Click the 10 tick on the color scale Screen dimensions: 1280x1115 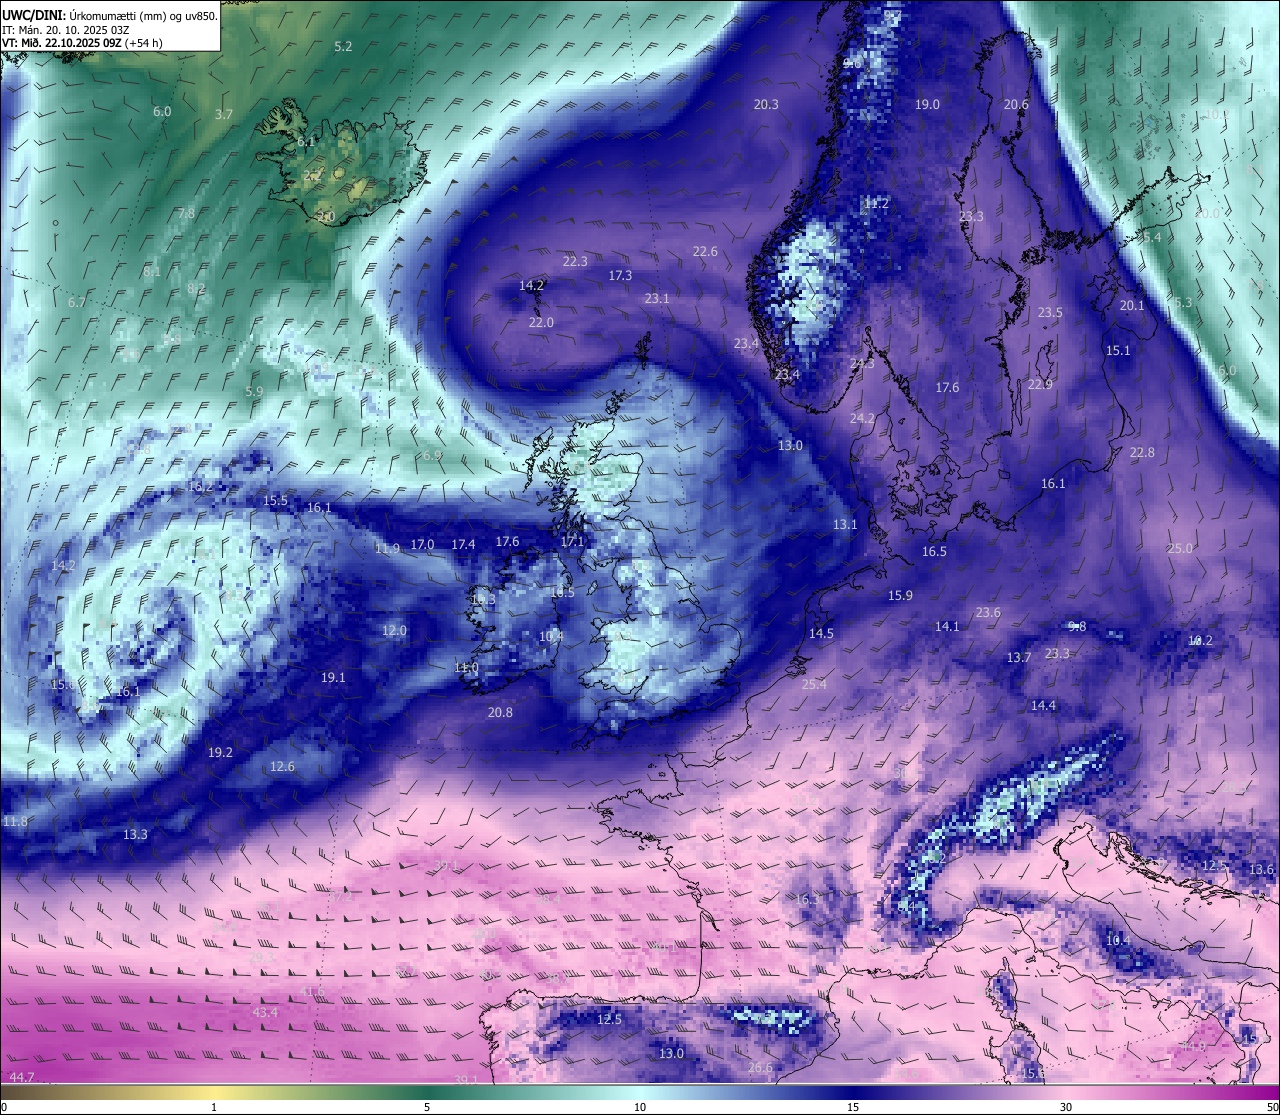[x=640, y=1107]
